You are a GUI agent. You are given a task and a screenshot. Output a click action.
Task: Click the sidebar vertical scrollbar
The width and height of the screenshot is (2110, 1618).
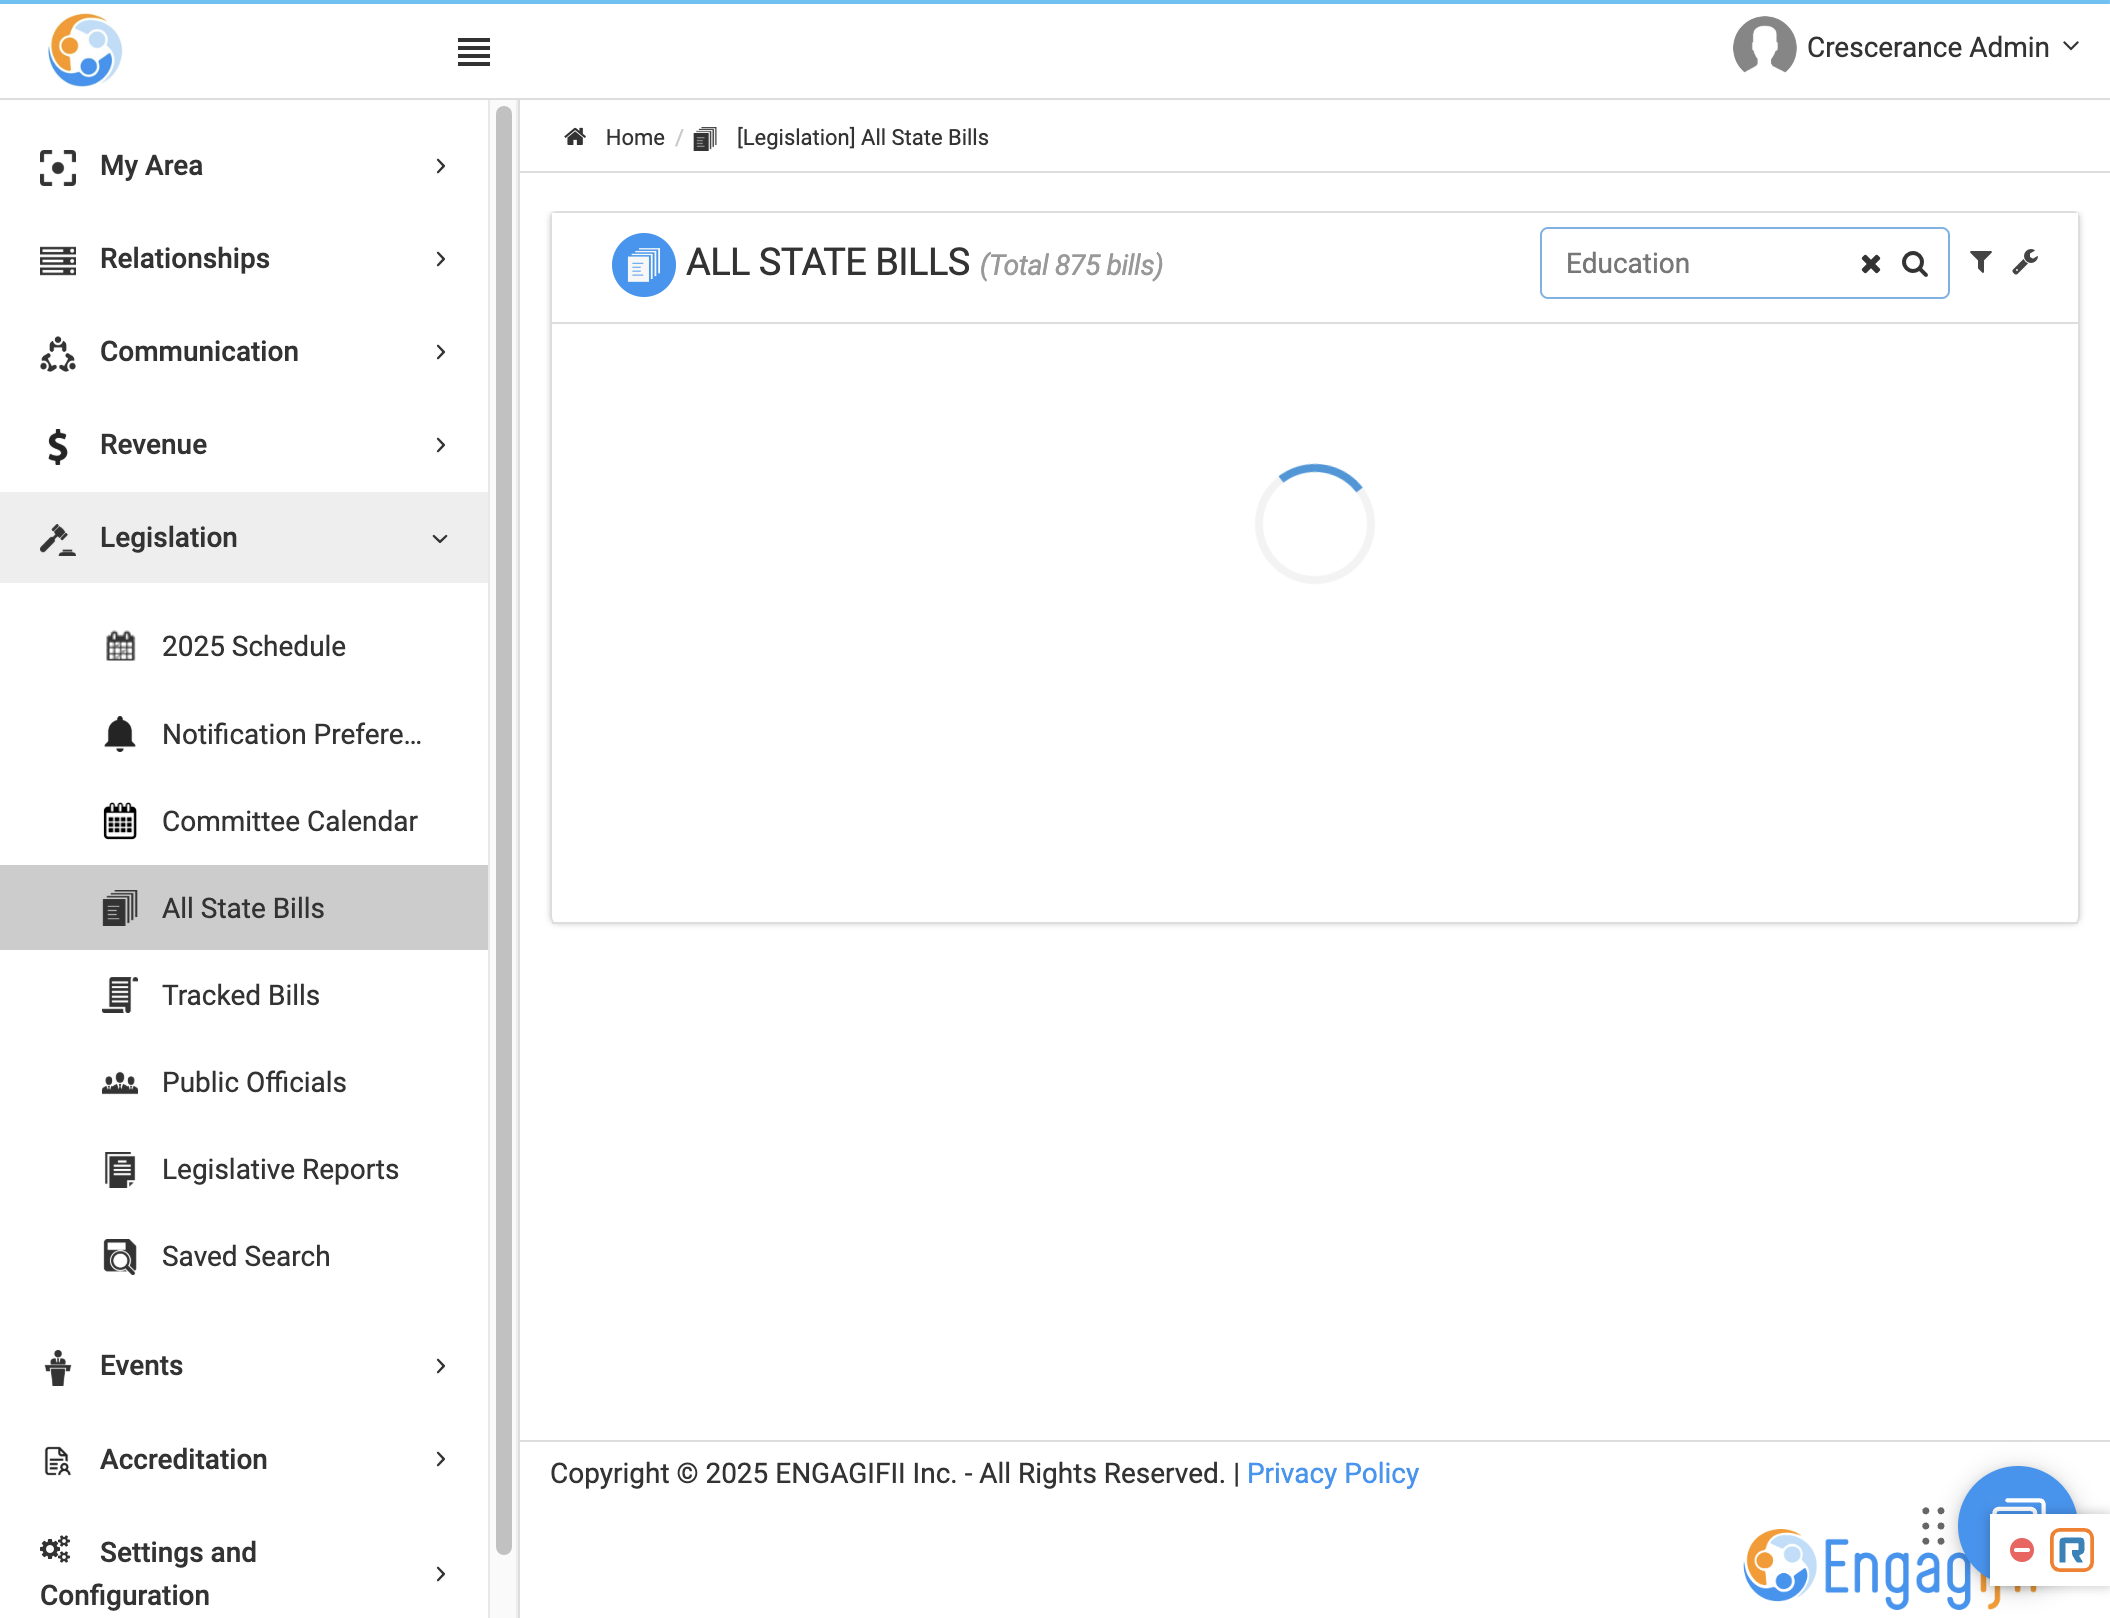(x=503, y=830)
